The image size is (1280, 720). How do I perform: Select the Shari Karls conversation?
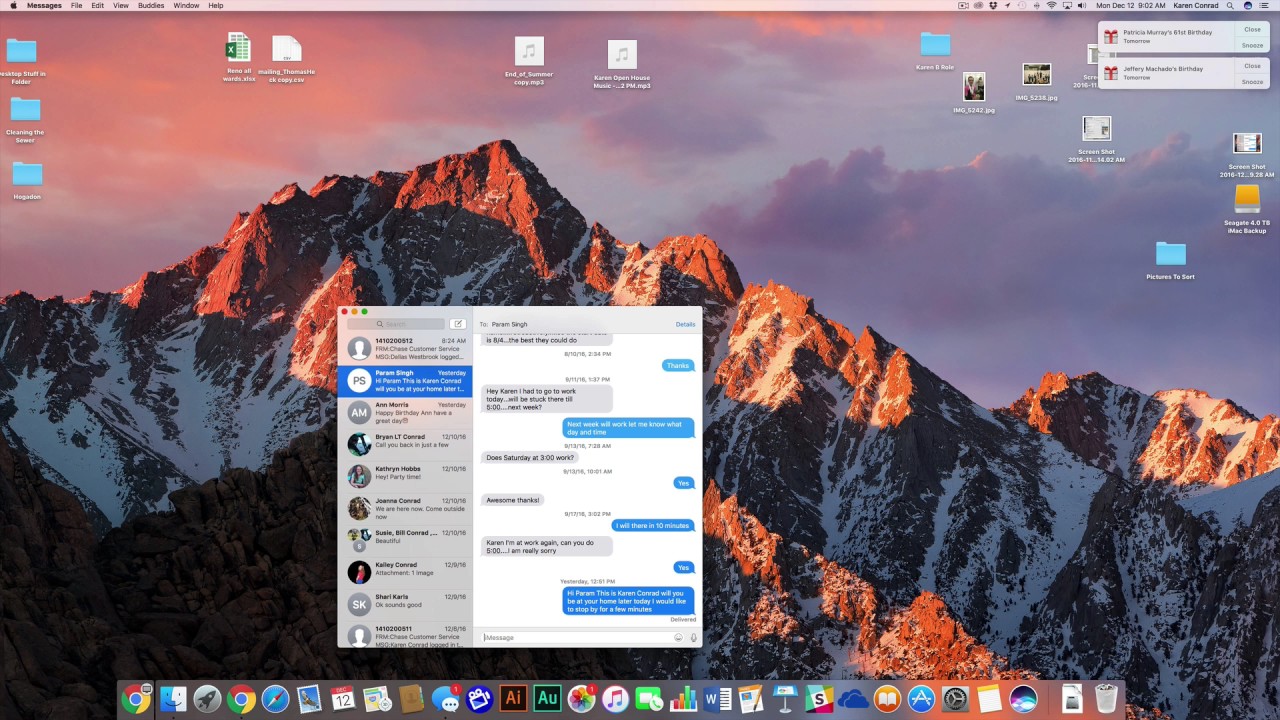coord(405,604)
